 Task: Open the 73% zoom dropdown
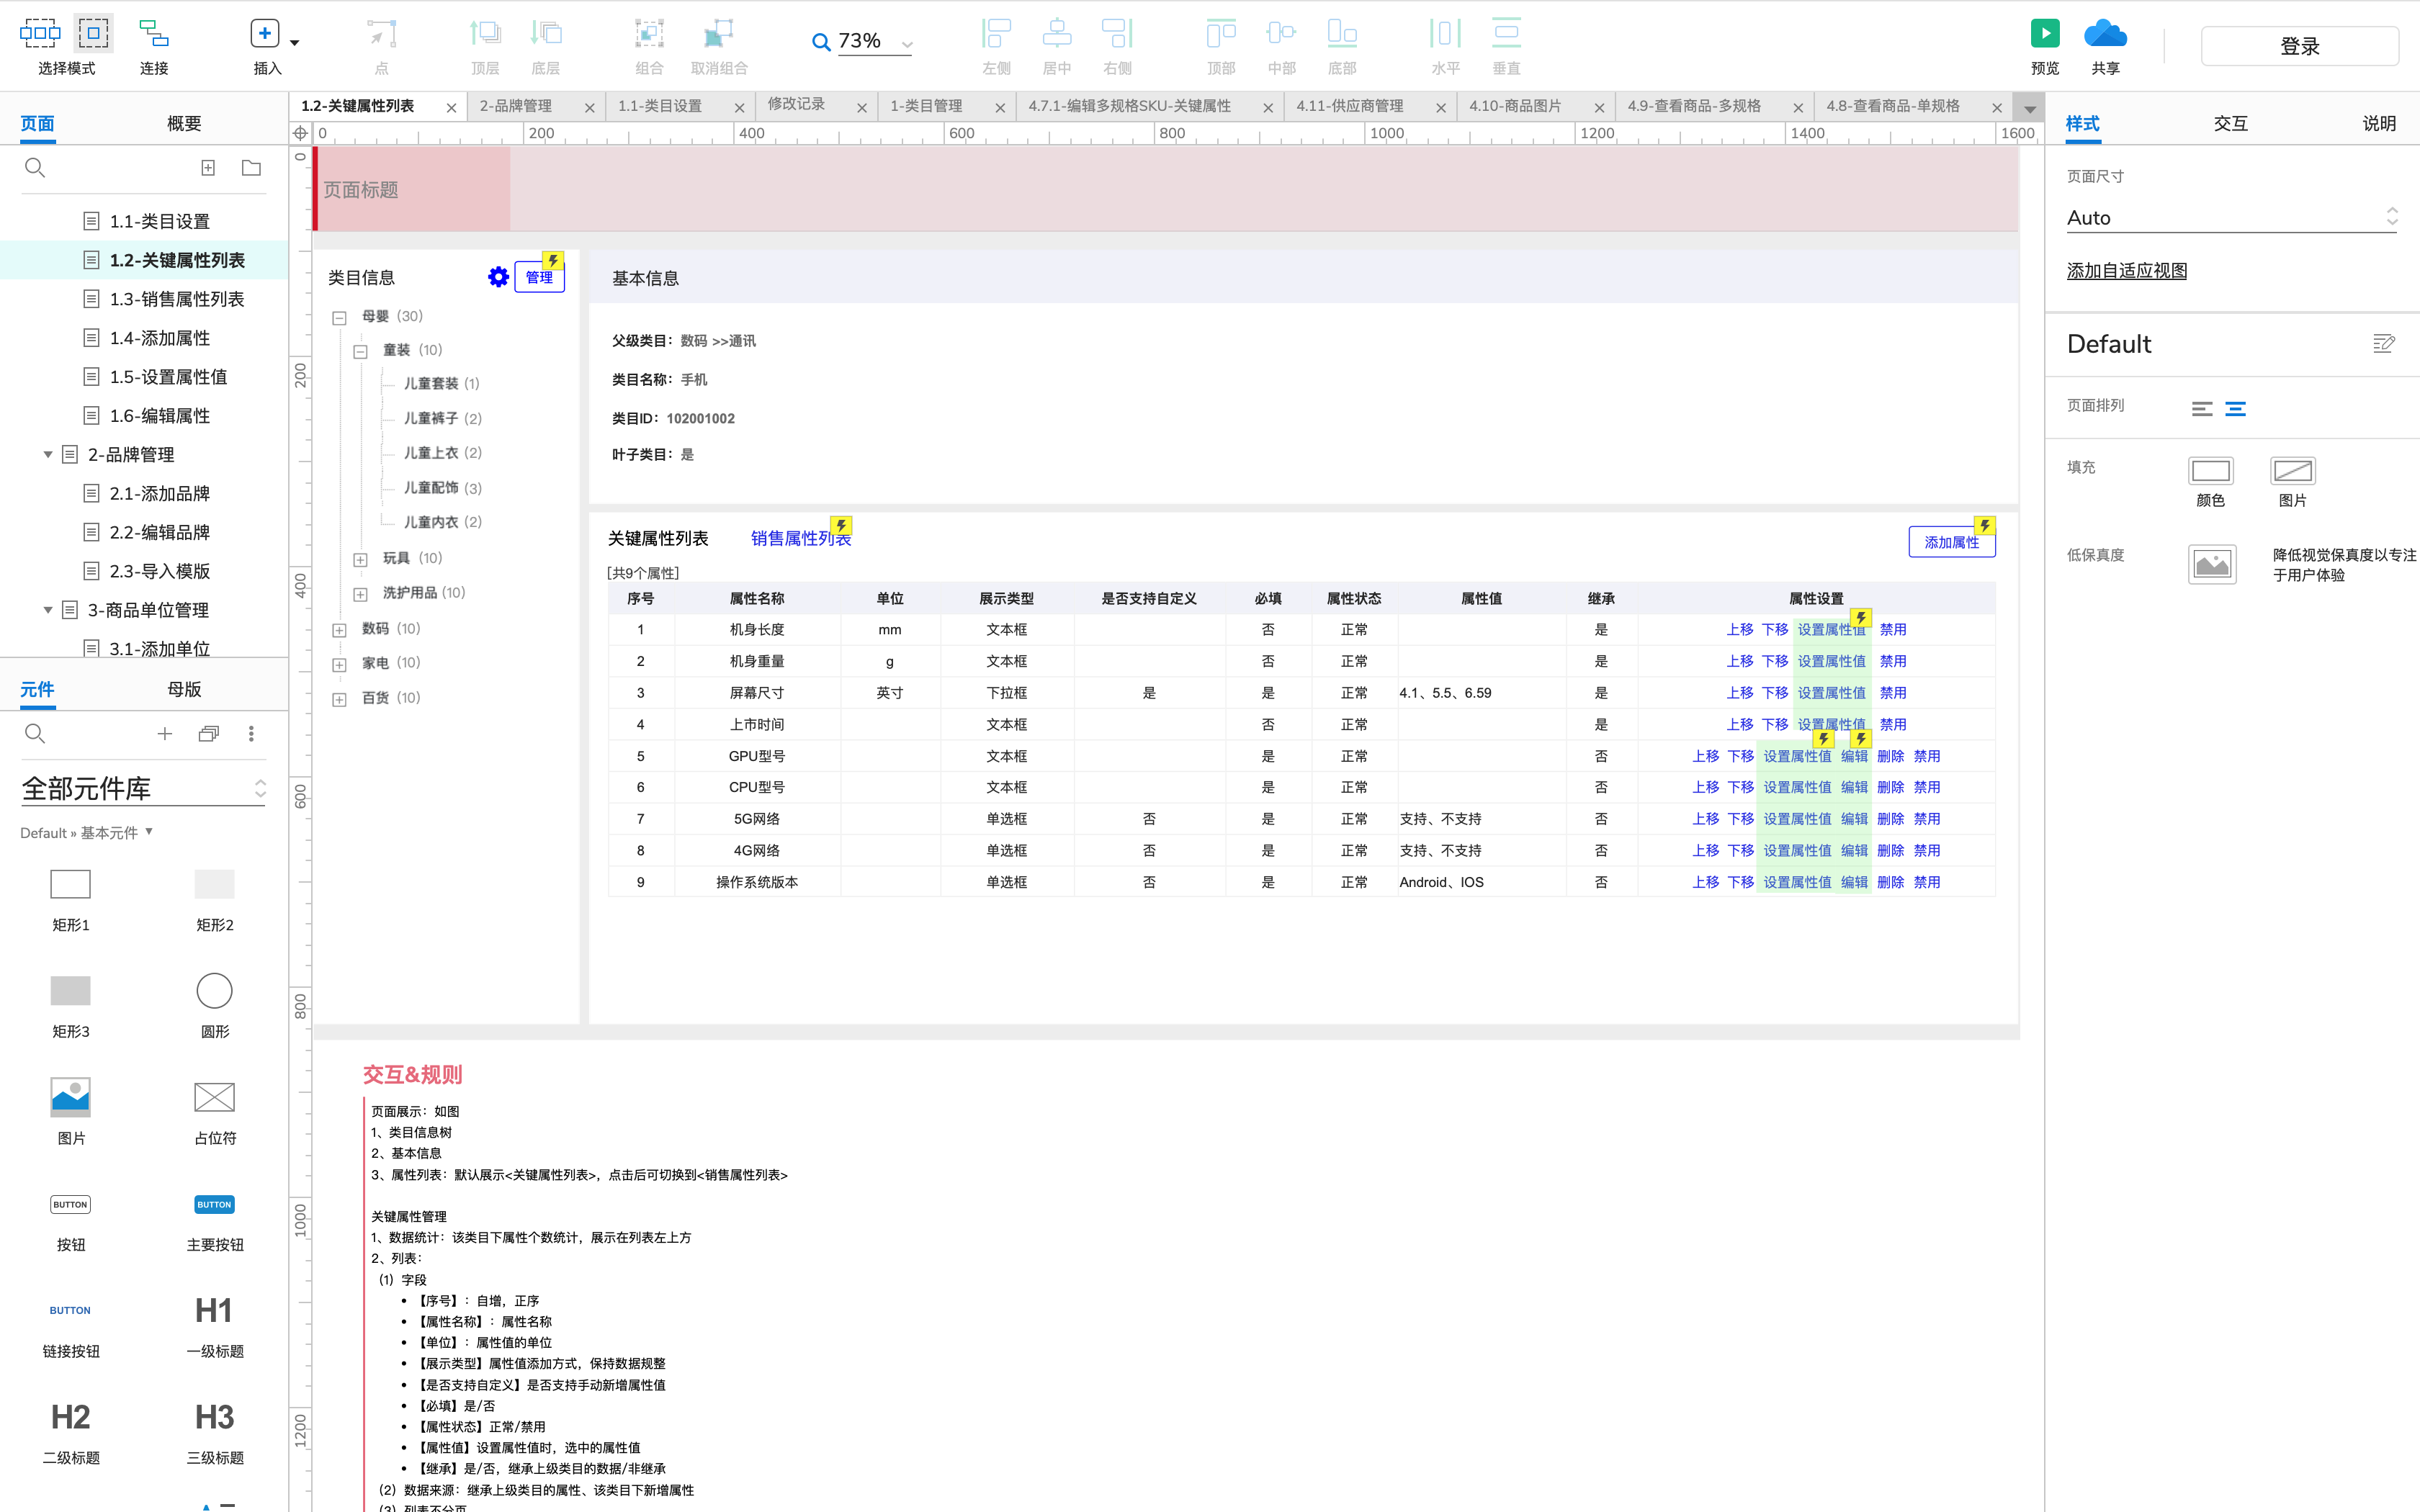pyautogui.click(x=907, y=44)
